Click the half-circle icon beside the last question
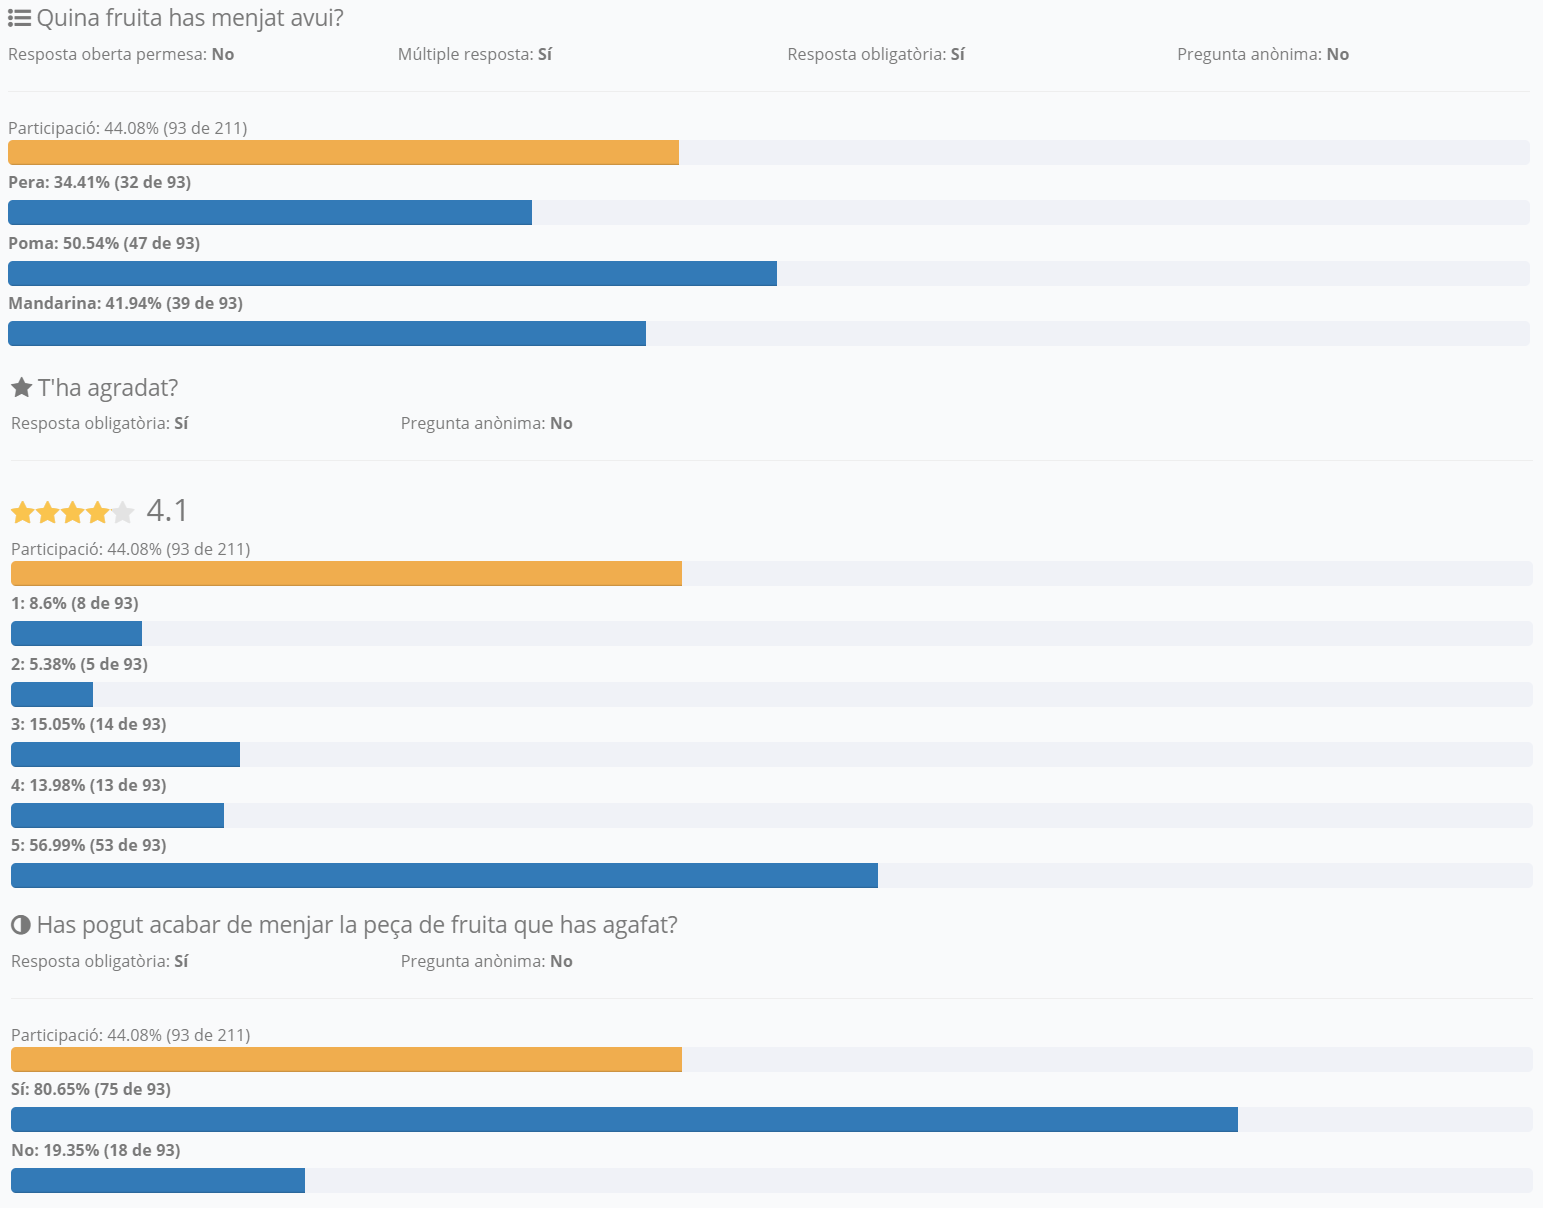Image resolution: width=1543 pixels, height=1208 pixels. [x=21, y=925]
